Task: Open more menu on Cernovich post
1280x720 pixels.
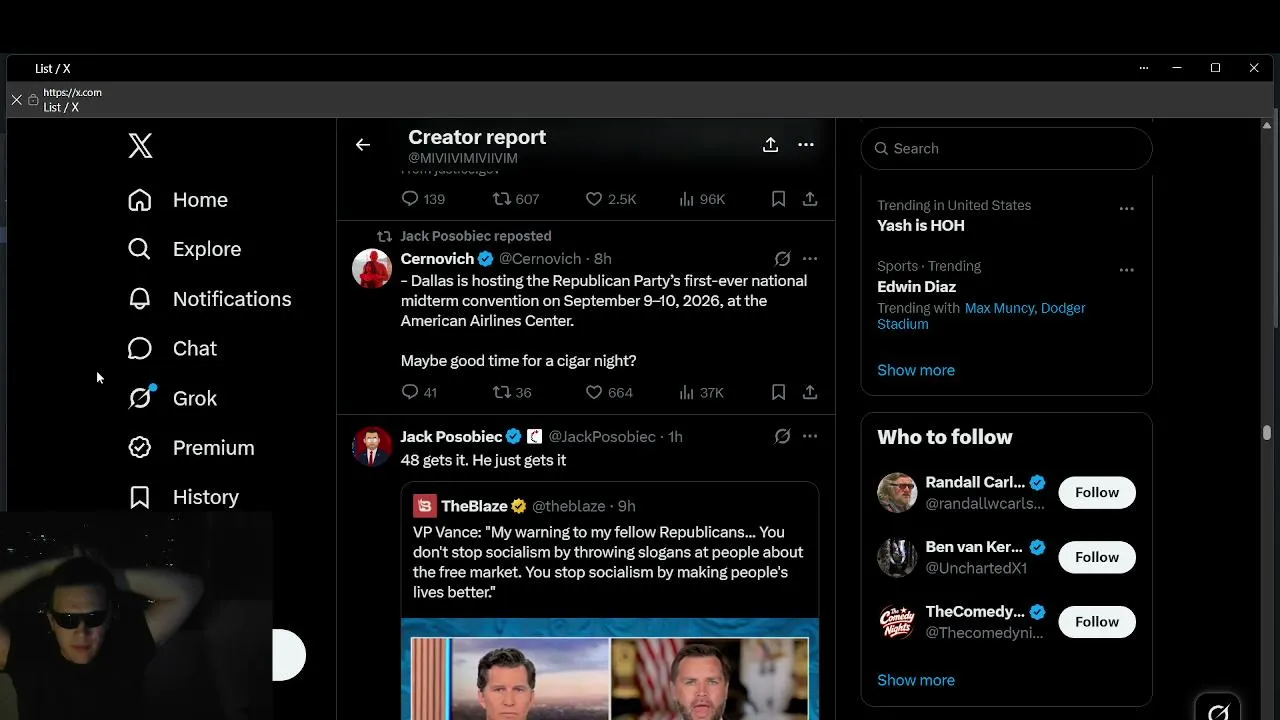Action: click(x=810, y=258)
